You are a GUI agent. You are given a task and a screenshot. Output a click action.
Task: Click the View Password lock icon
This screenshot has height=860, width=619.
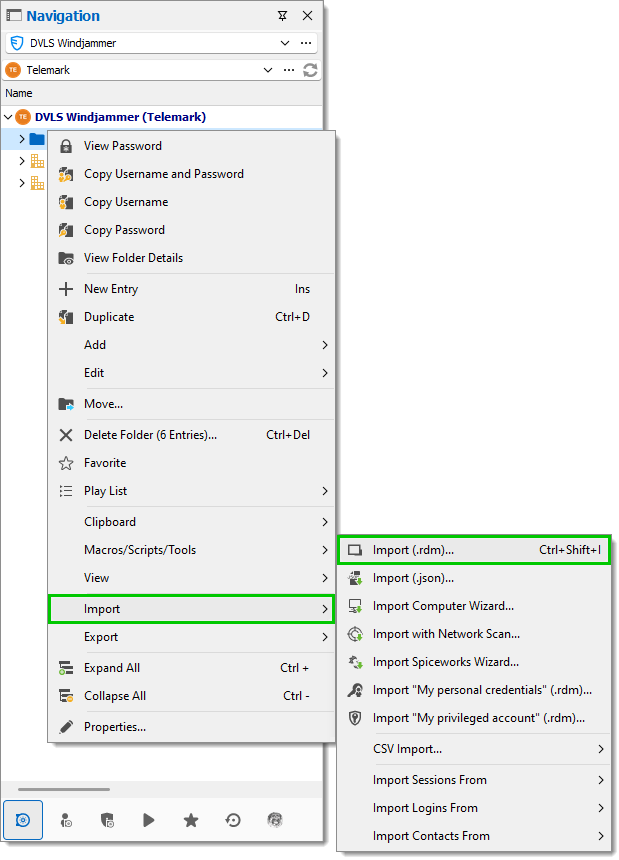66,146
